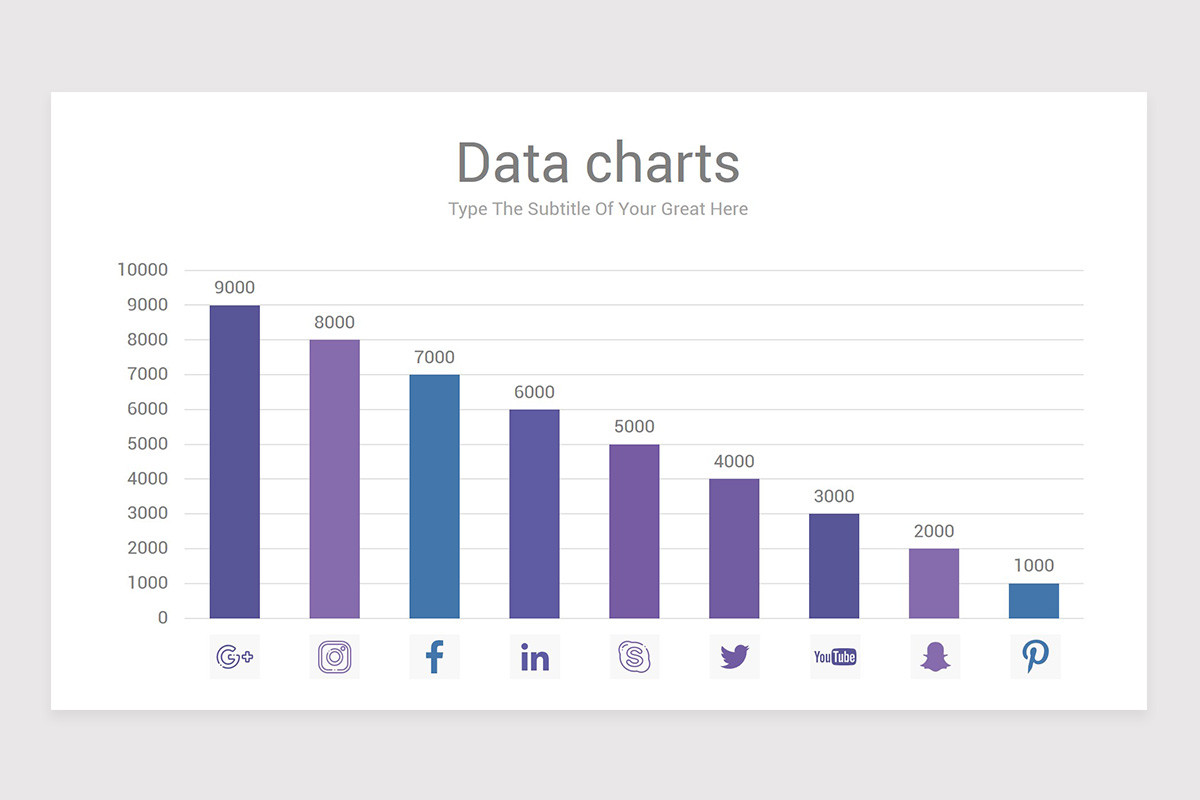Click the 8000 value bar
1200x800 pixels.
(334, 479)
